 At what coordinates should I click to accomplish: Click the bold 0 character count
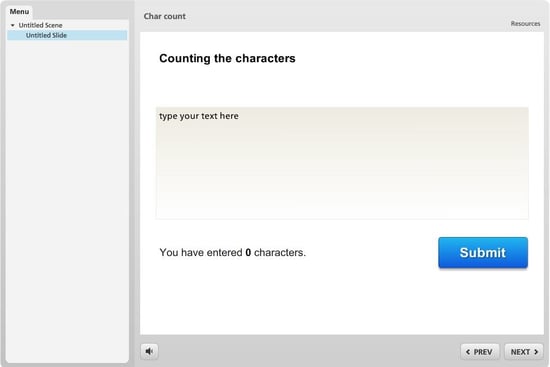pyautogui.click(x=248, y=252)
